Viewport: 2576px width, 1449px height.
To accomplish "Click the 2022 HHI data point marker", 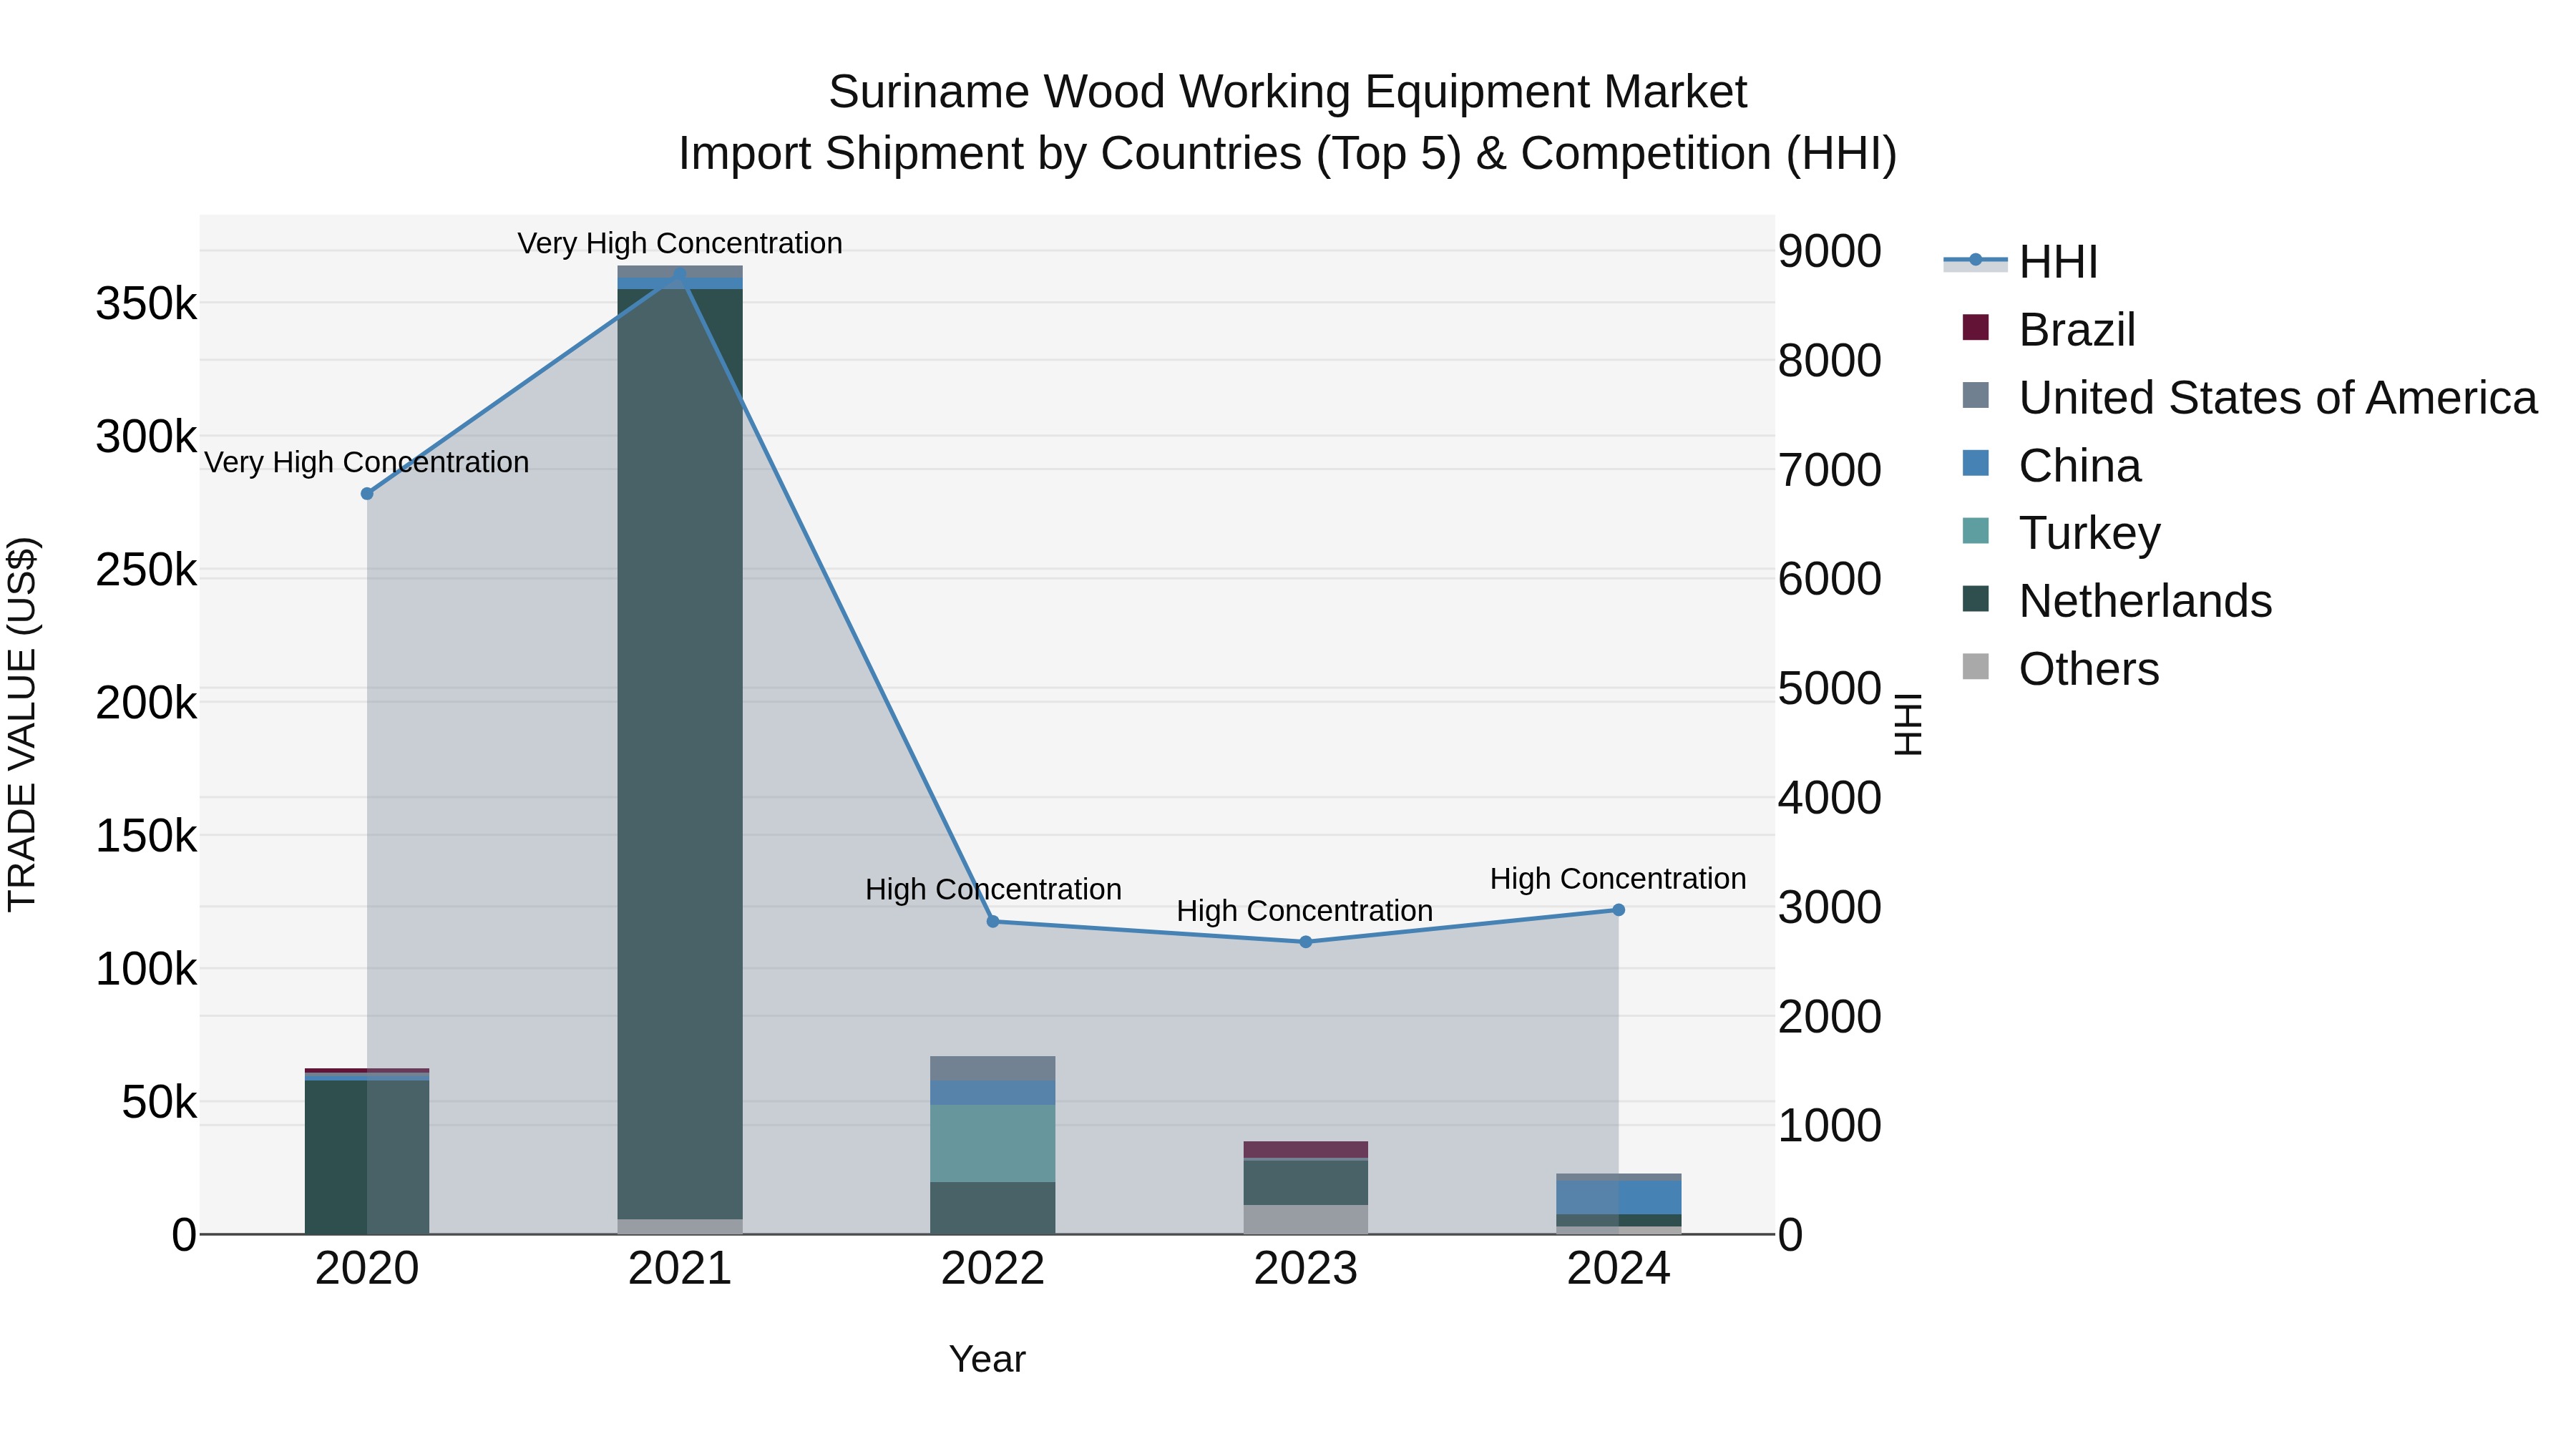I will click(993, 921).
